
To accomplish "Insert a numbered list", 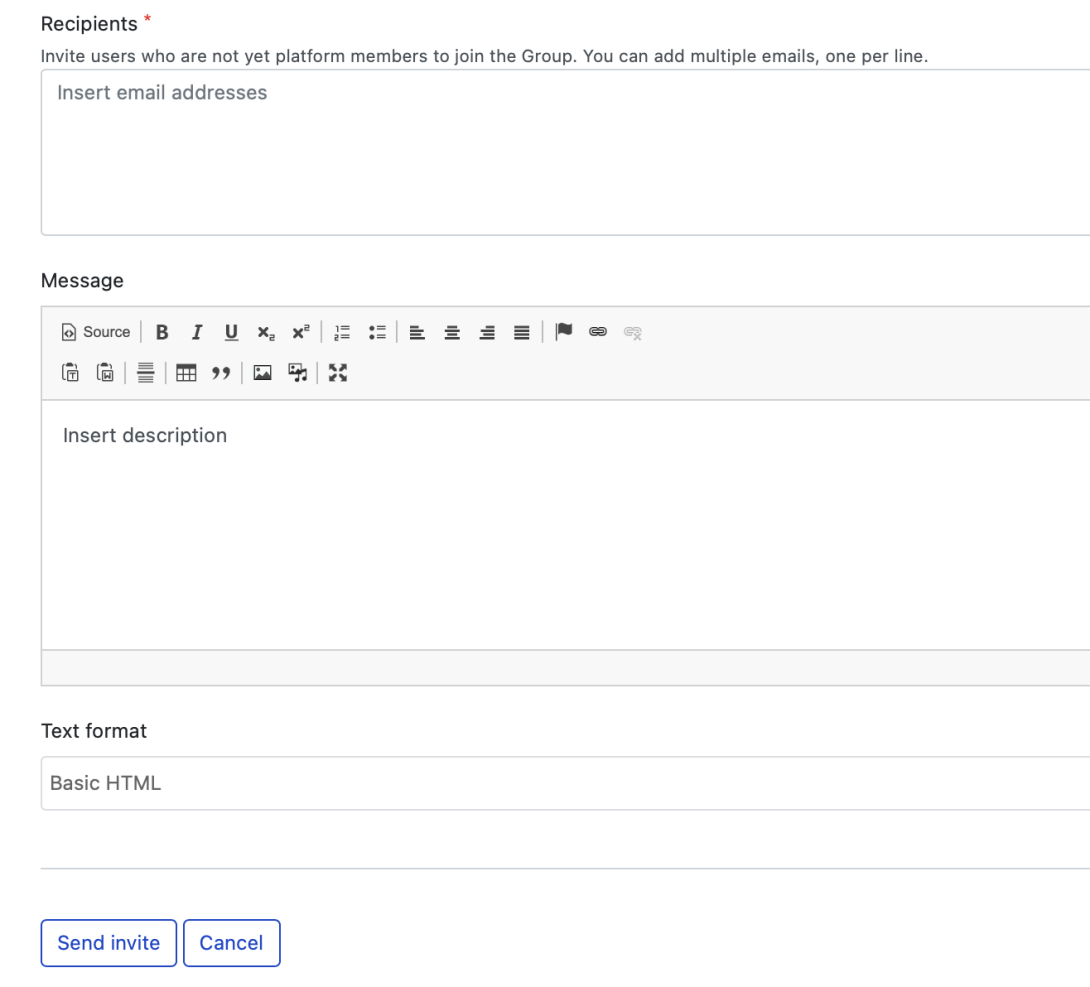I will pos(342,332).
